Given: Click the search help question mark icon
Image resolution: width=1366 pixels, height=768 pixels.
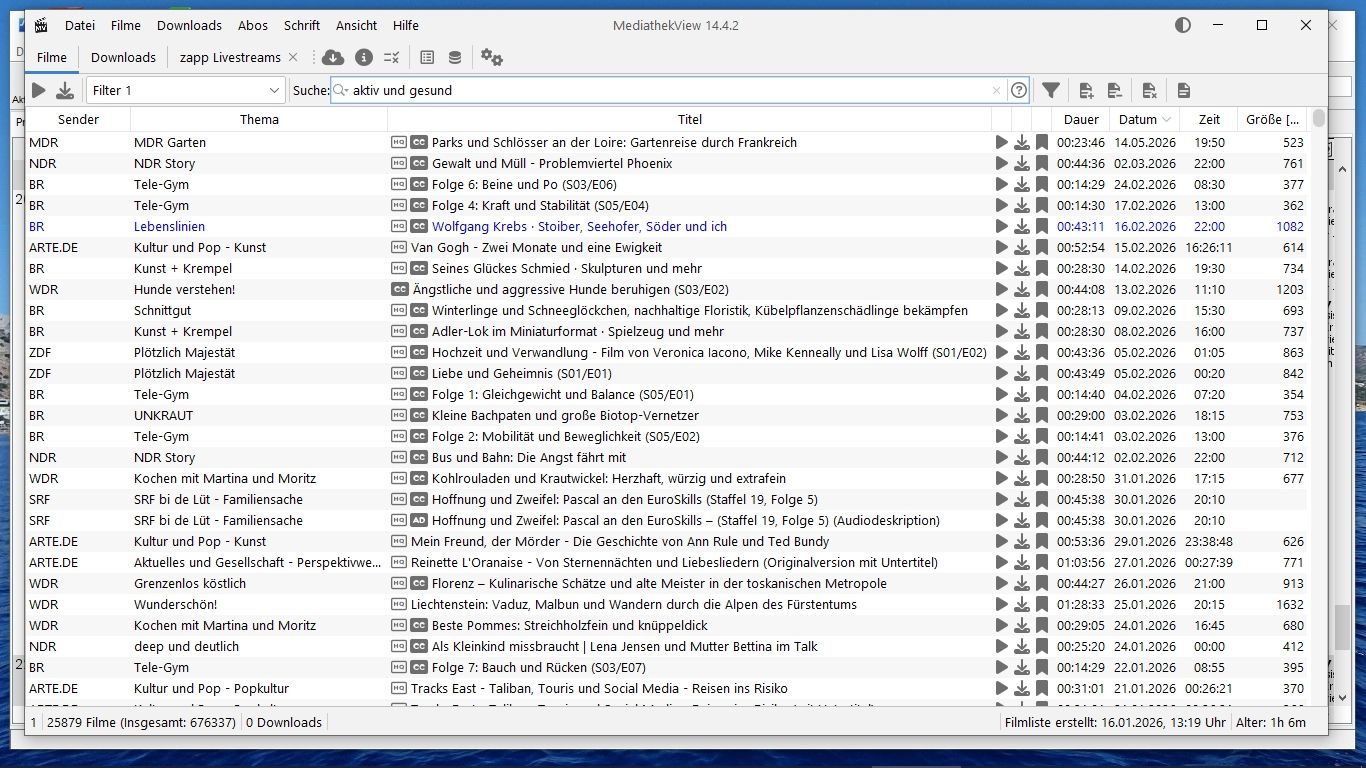Looking at the screenshot, I should [1019, 90].
